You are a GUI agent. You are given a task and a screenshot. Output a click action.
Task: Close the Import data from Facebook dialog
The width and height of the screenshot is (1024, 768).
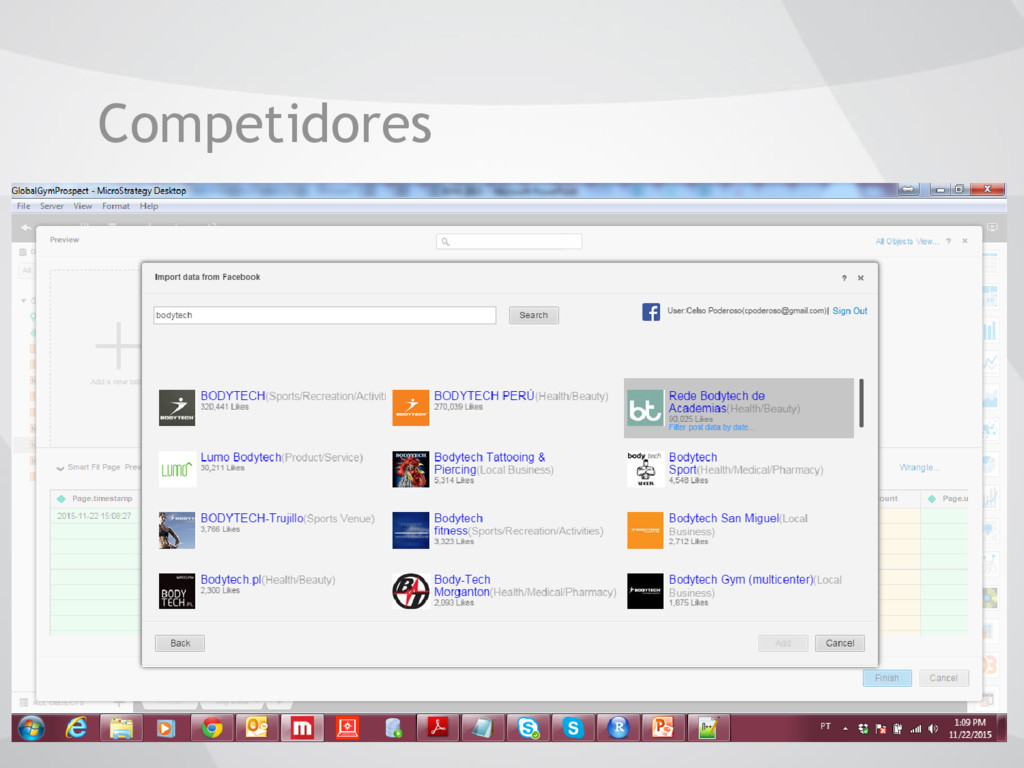(861, 278)
